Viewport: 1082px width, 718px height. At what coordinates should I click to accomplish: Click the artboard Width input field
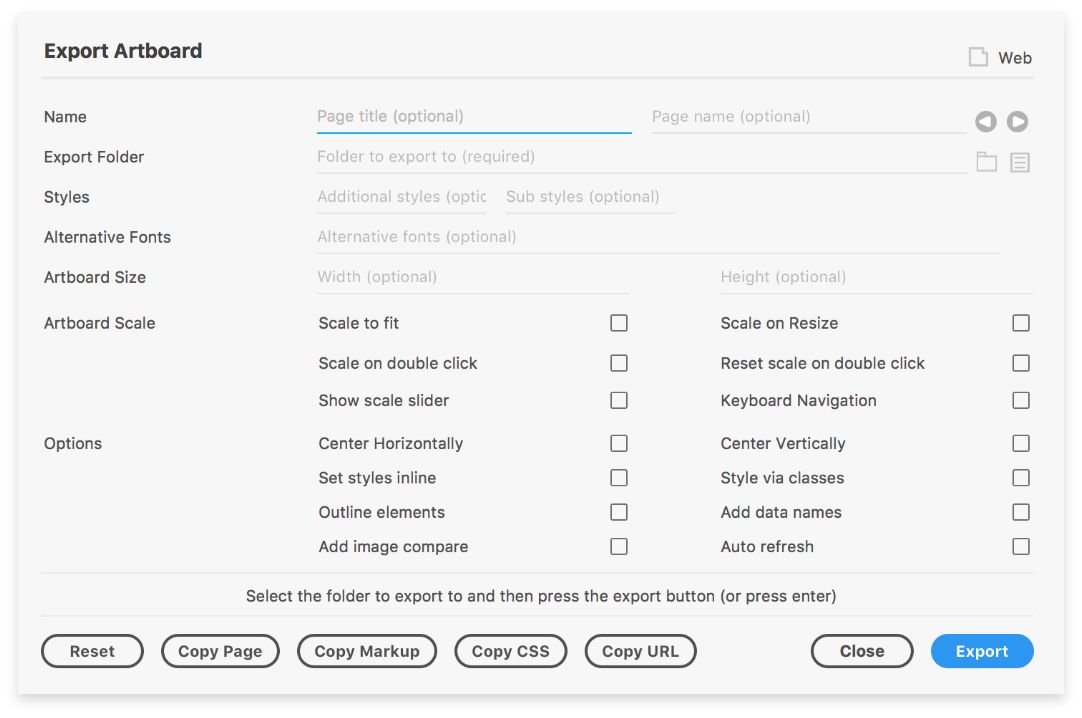click(472, 277)
